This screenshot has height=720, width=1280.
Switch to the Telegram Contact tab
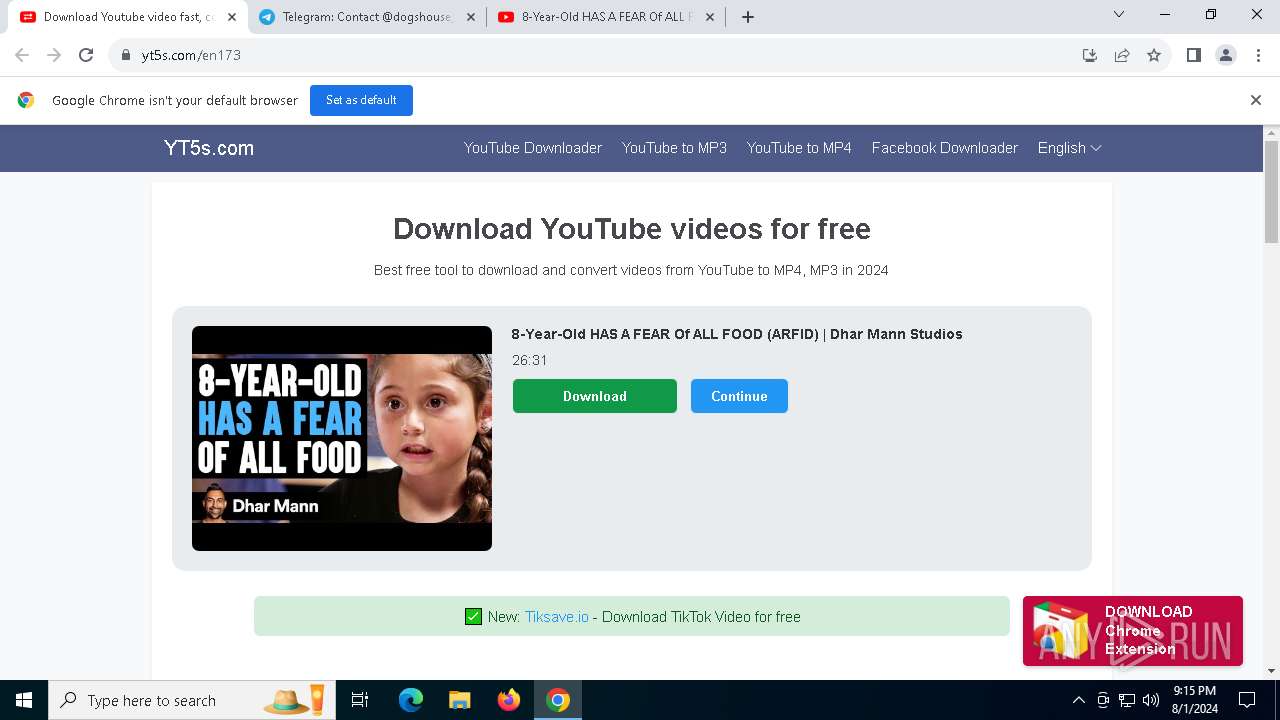pos(366,17)
